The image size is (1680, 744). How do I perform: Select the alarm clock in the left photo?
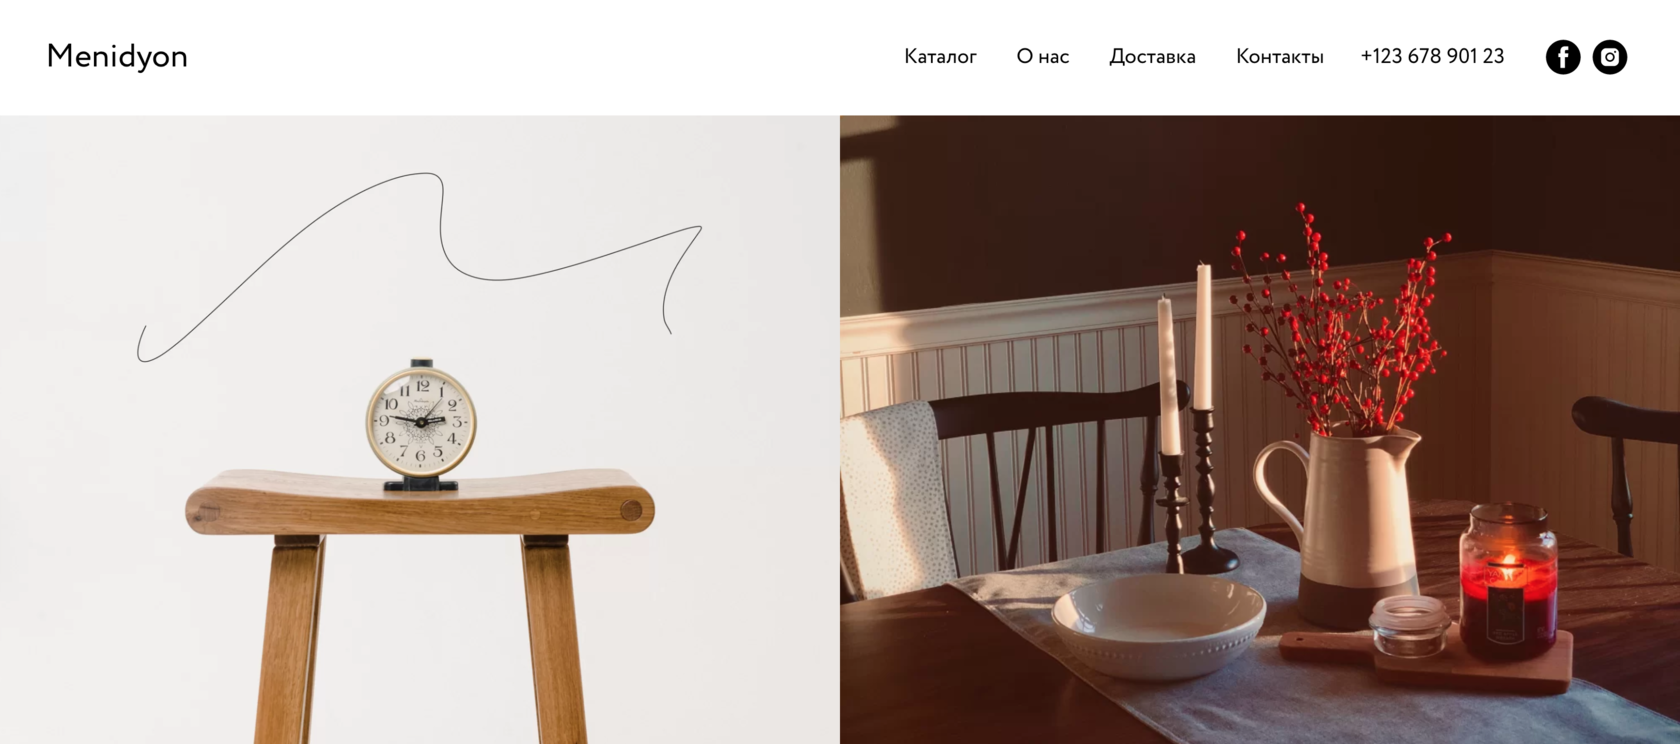click(x=421, y=425)
